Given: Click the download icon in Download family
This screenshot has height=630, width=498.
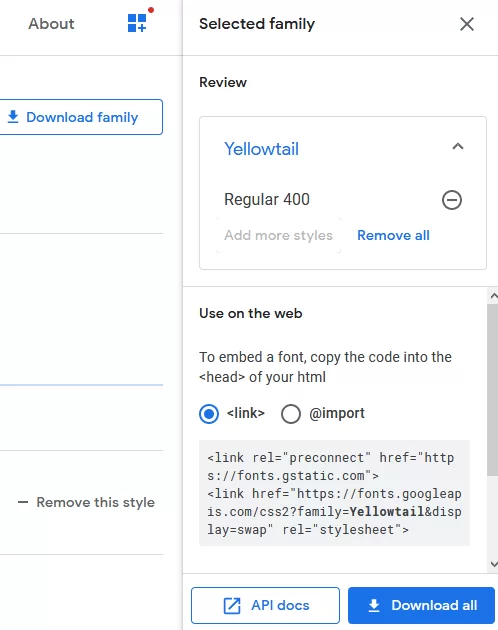Looking at the screenshot, I should (13, 117).
